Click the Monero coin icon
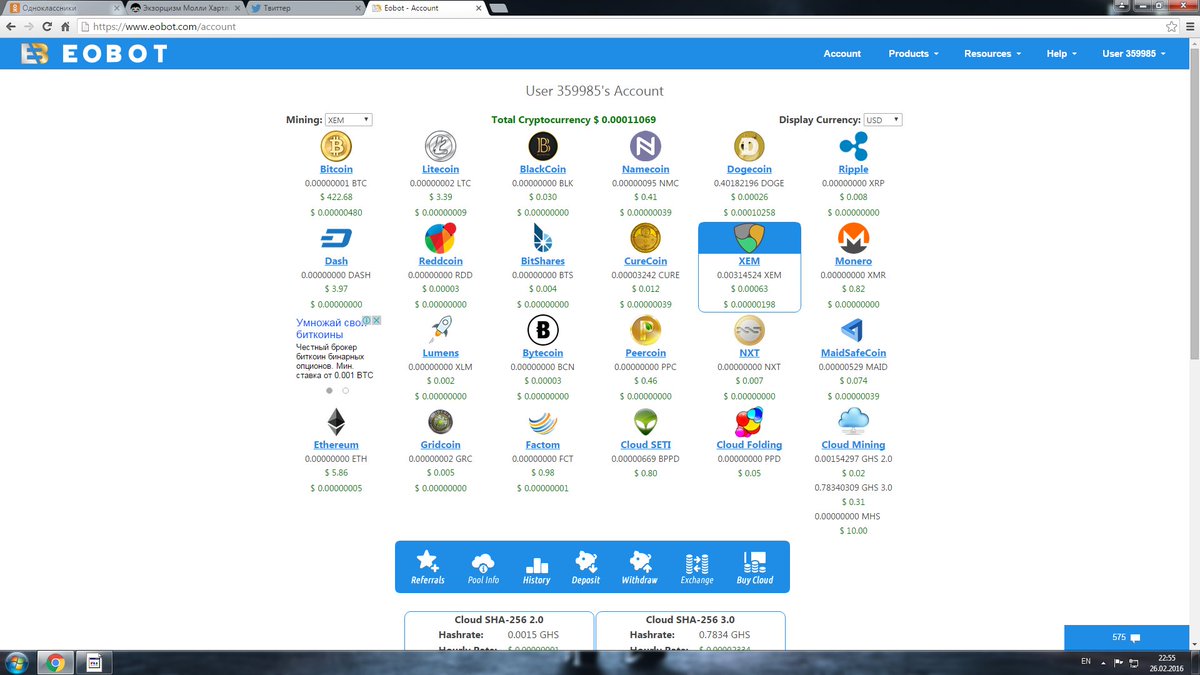Viewport: 1200px width, 675px height. (x=852, y=238)
